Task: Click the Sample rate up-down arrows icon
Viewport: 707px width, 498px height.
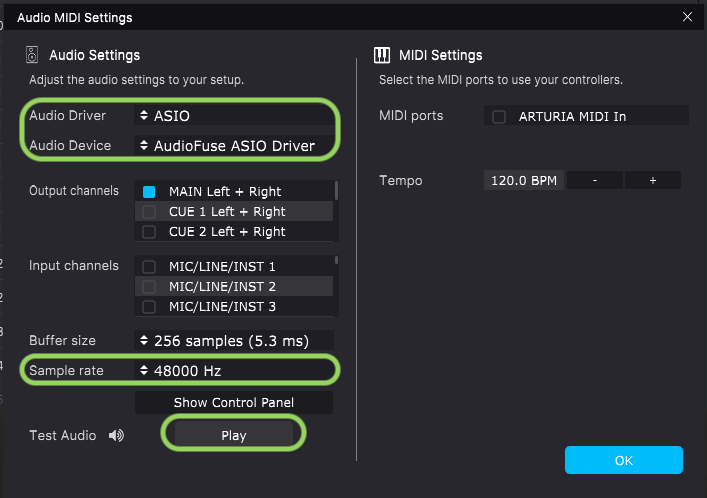Action: tap(144, 370)
